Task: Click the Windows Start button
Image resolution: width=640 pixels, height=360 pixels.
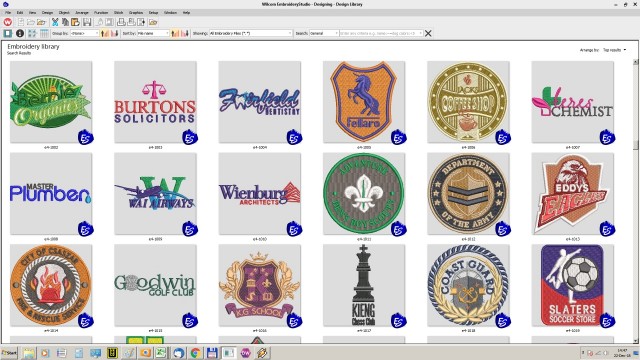Action: [9, 353]
